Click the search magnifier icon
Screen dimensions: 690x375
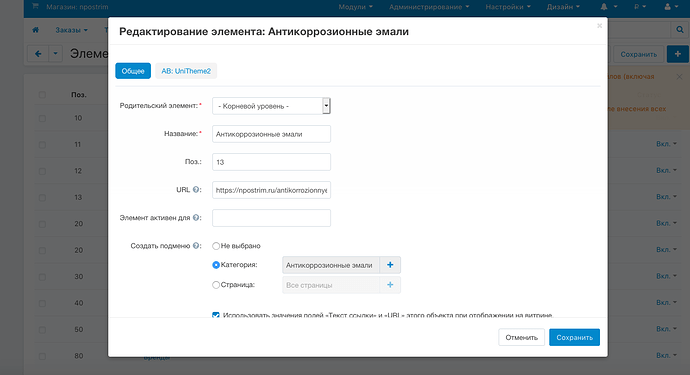679,30
